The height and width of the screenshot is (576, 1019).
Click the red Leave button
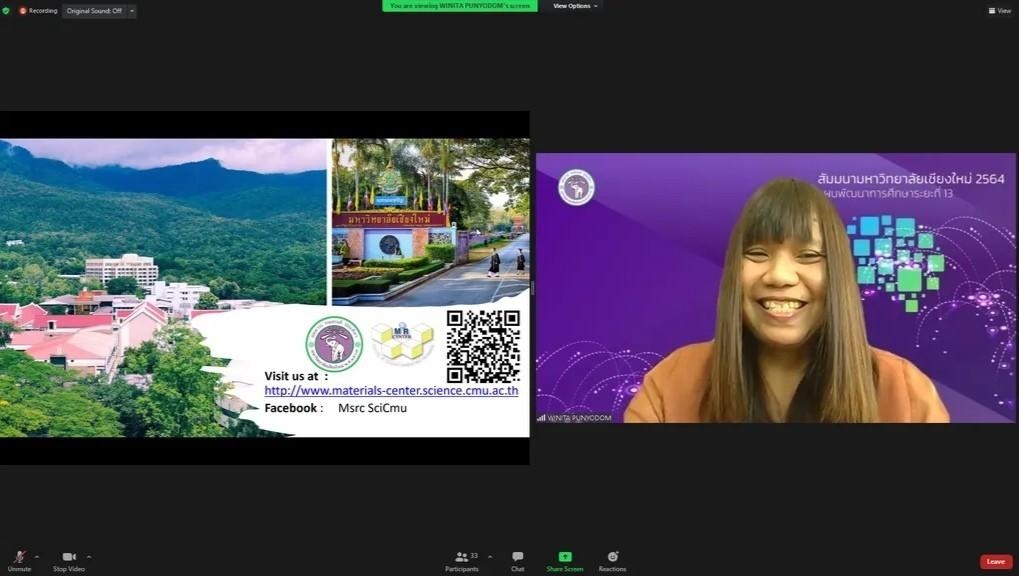tap(995, 562)
